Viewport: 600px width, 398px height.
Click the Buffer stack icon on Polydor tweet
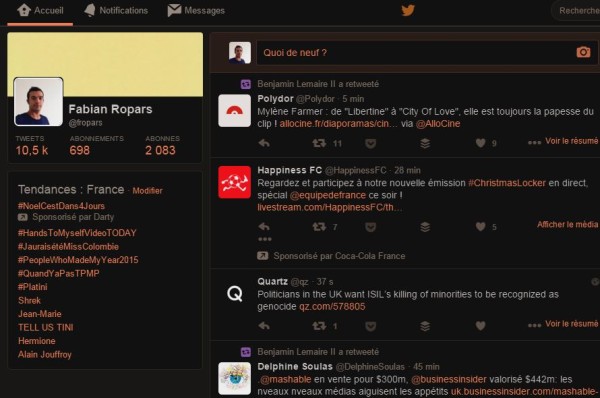(x=425, y=143)
